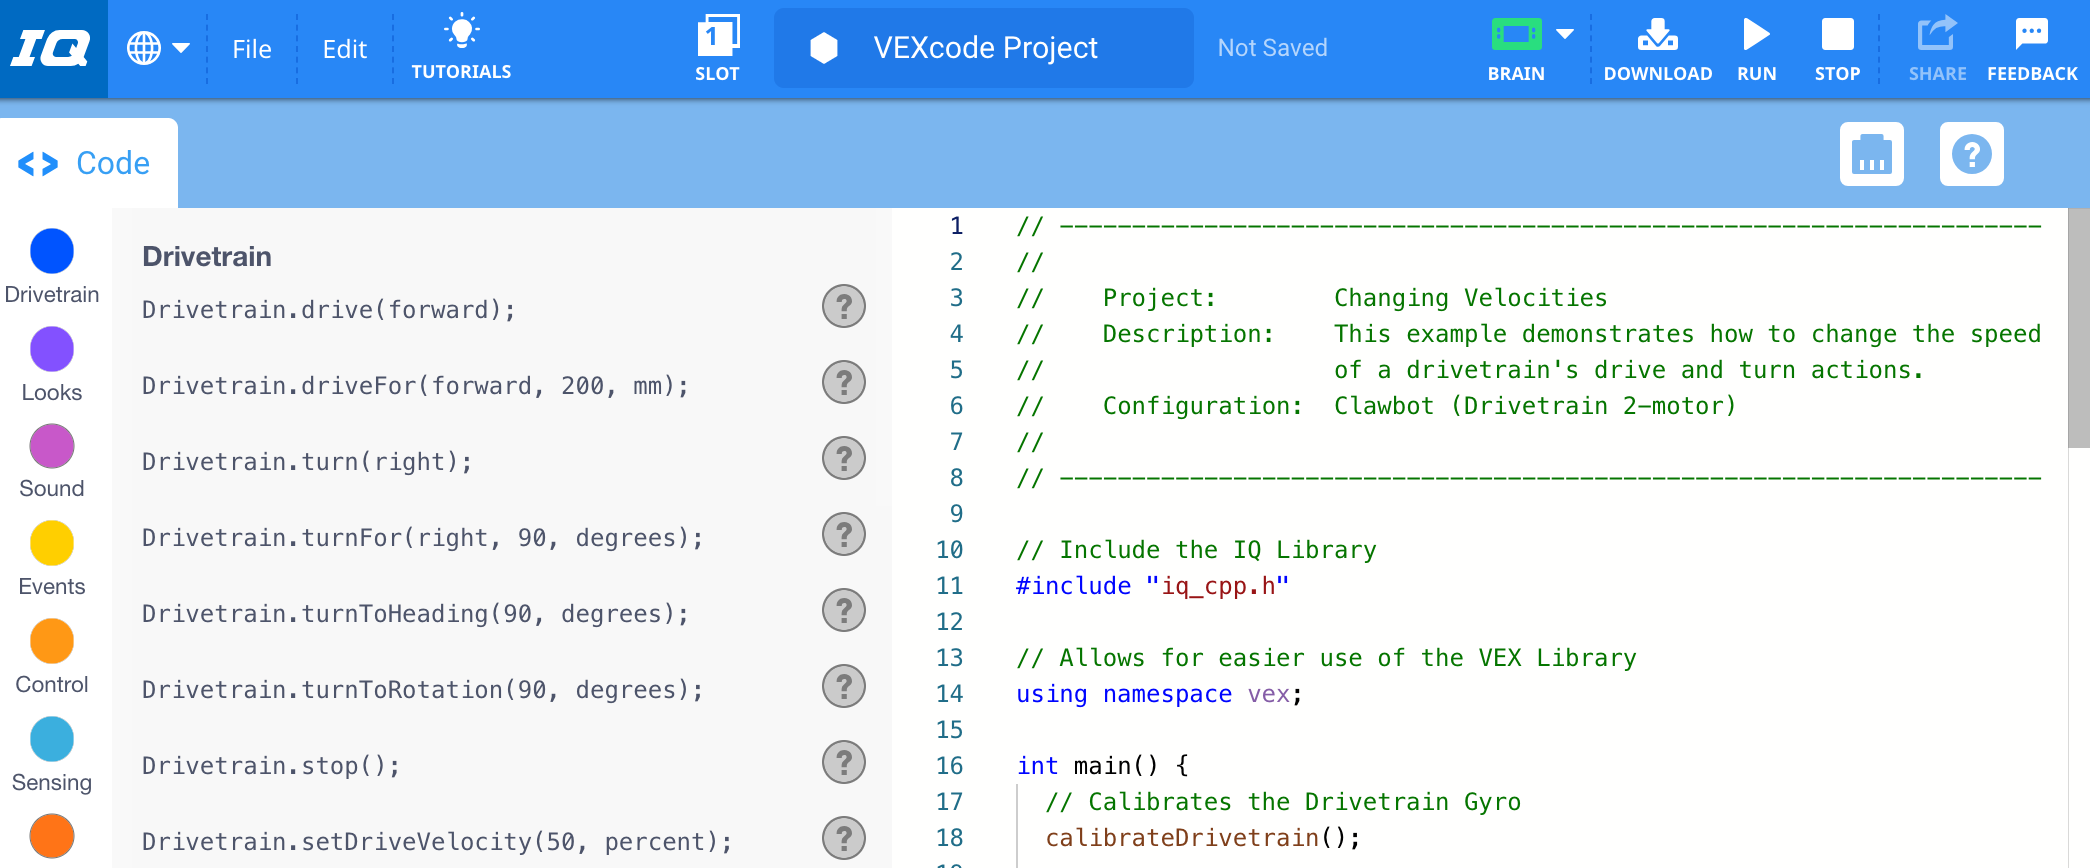Expand the Brain status dropdown arrow
The image size is (2090, 868).
click(x=1565, y=34)
